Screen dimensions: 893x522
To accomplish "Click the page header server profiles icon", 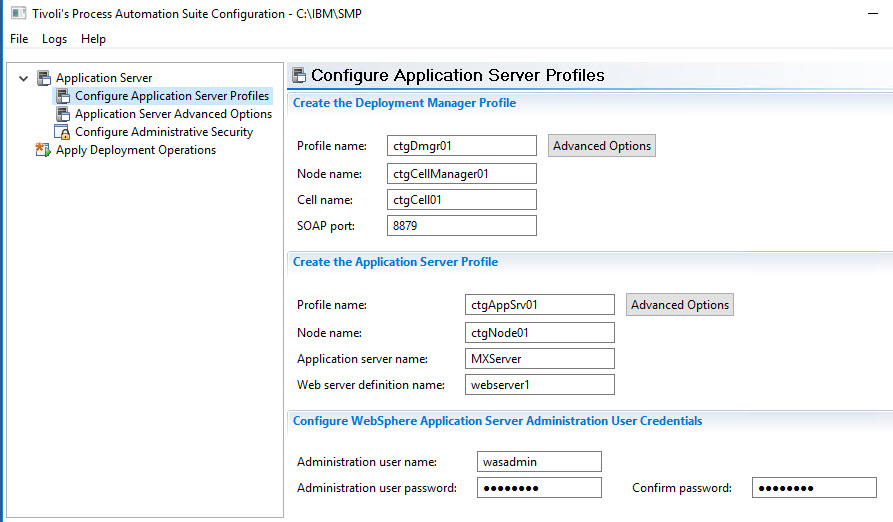I will [299, 75].
